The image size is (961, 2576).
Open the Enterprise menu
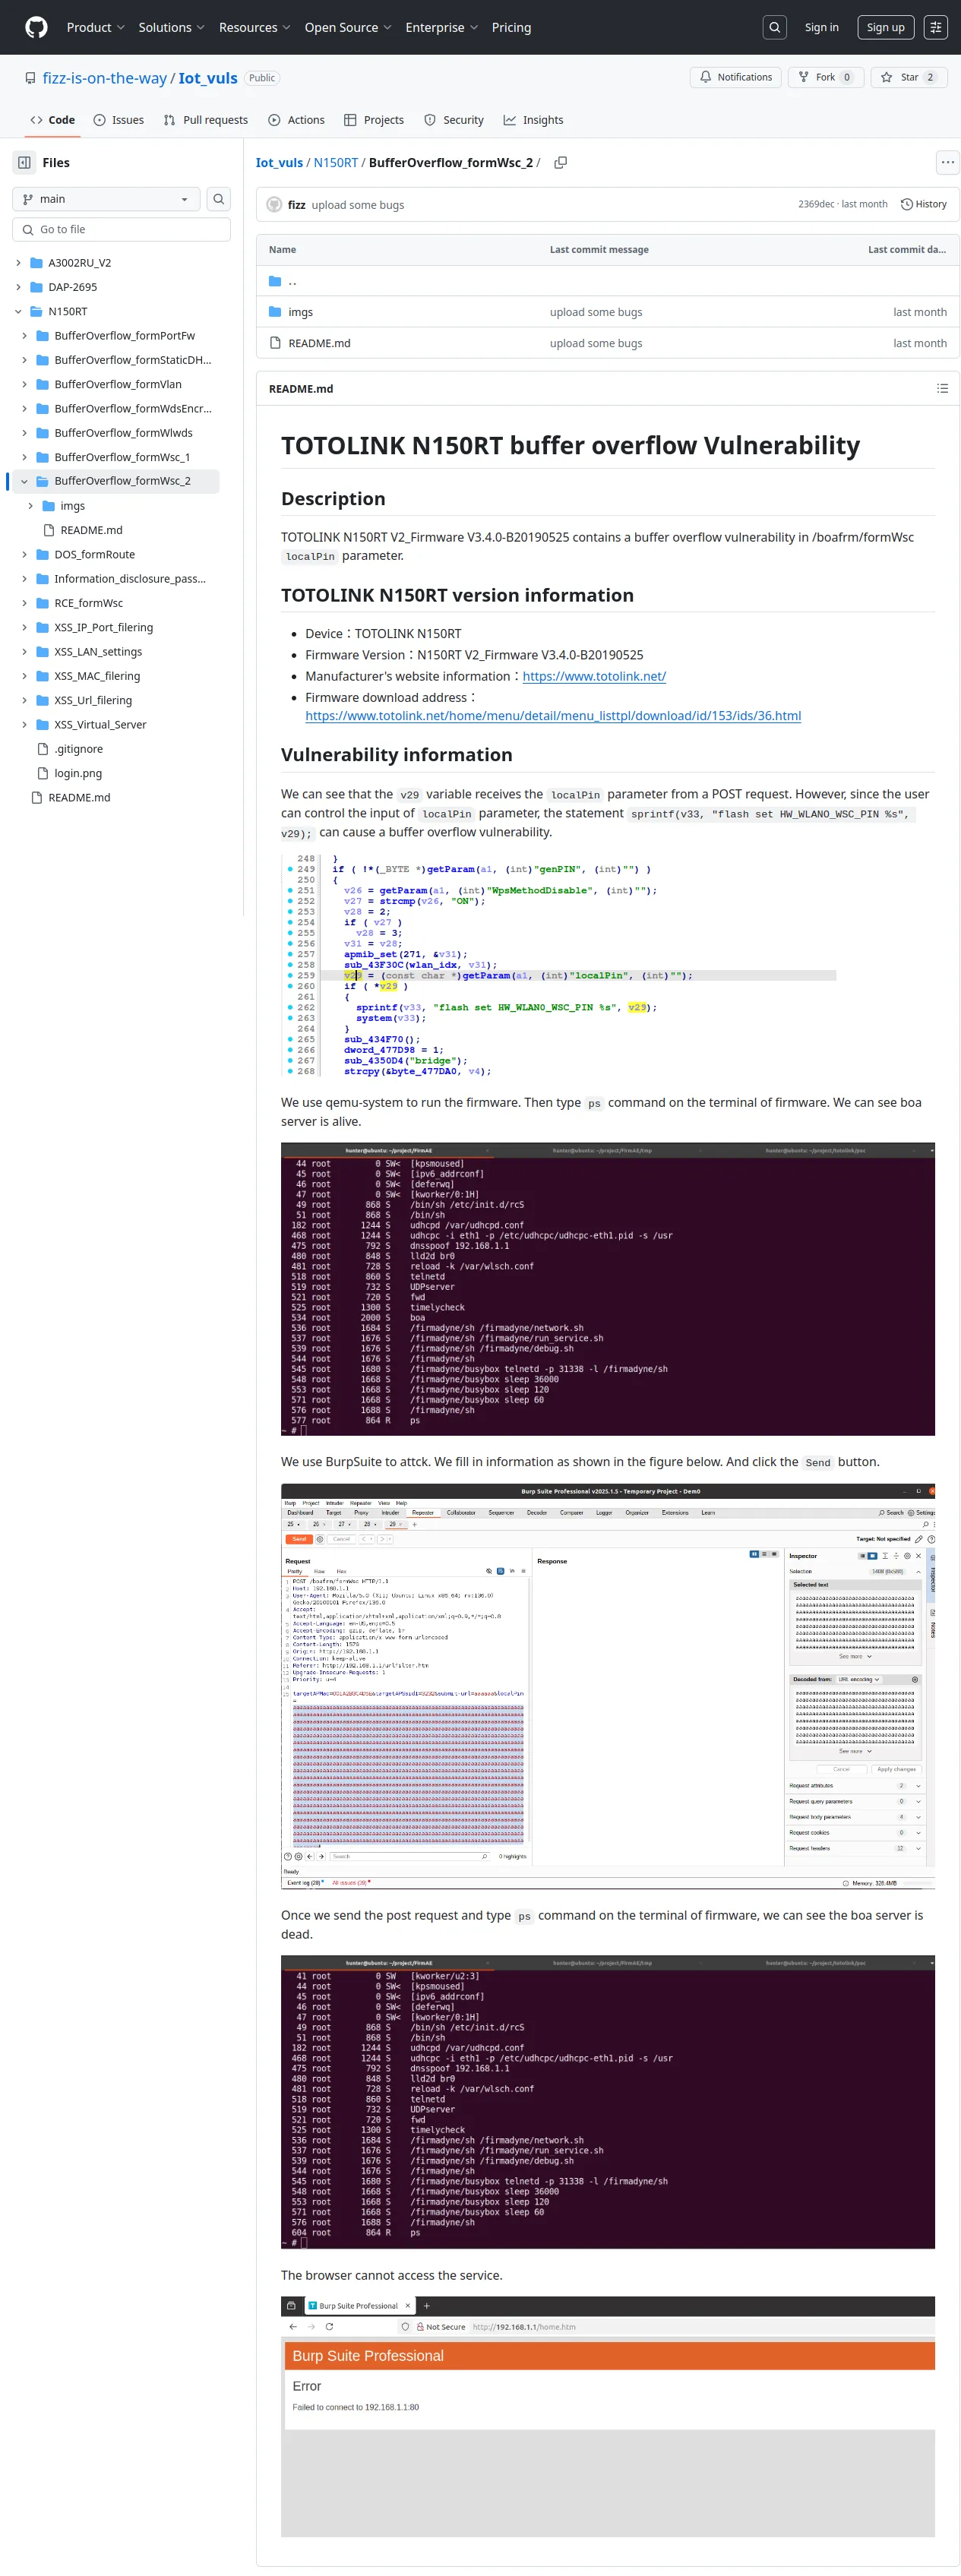point(441,27)
